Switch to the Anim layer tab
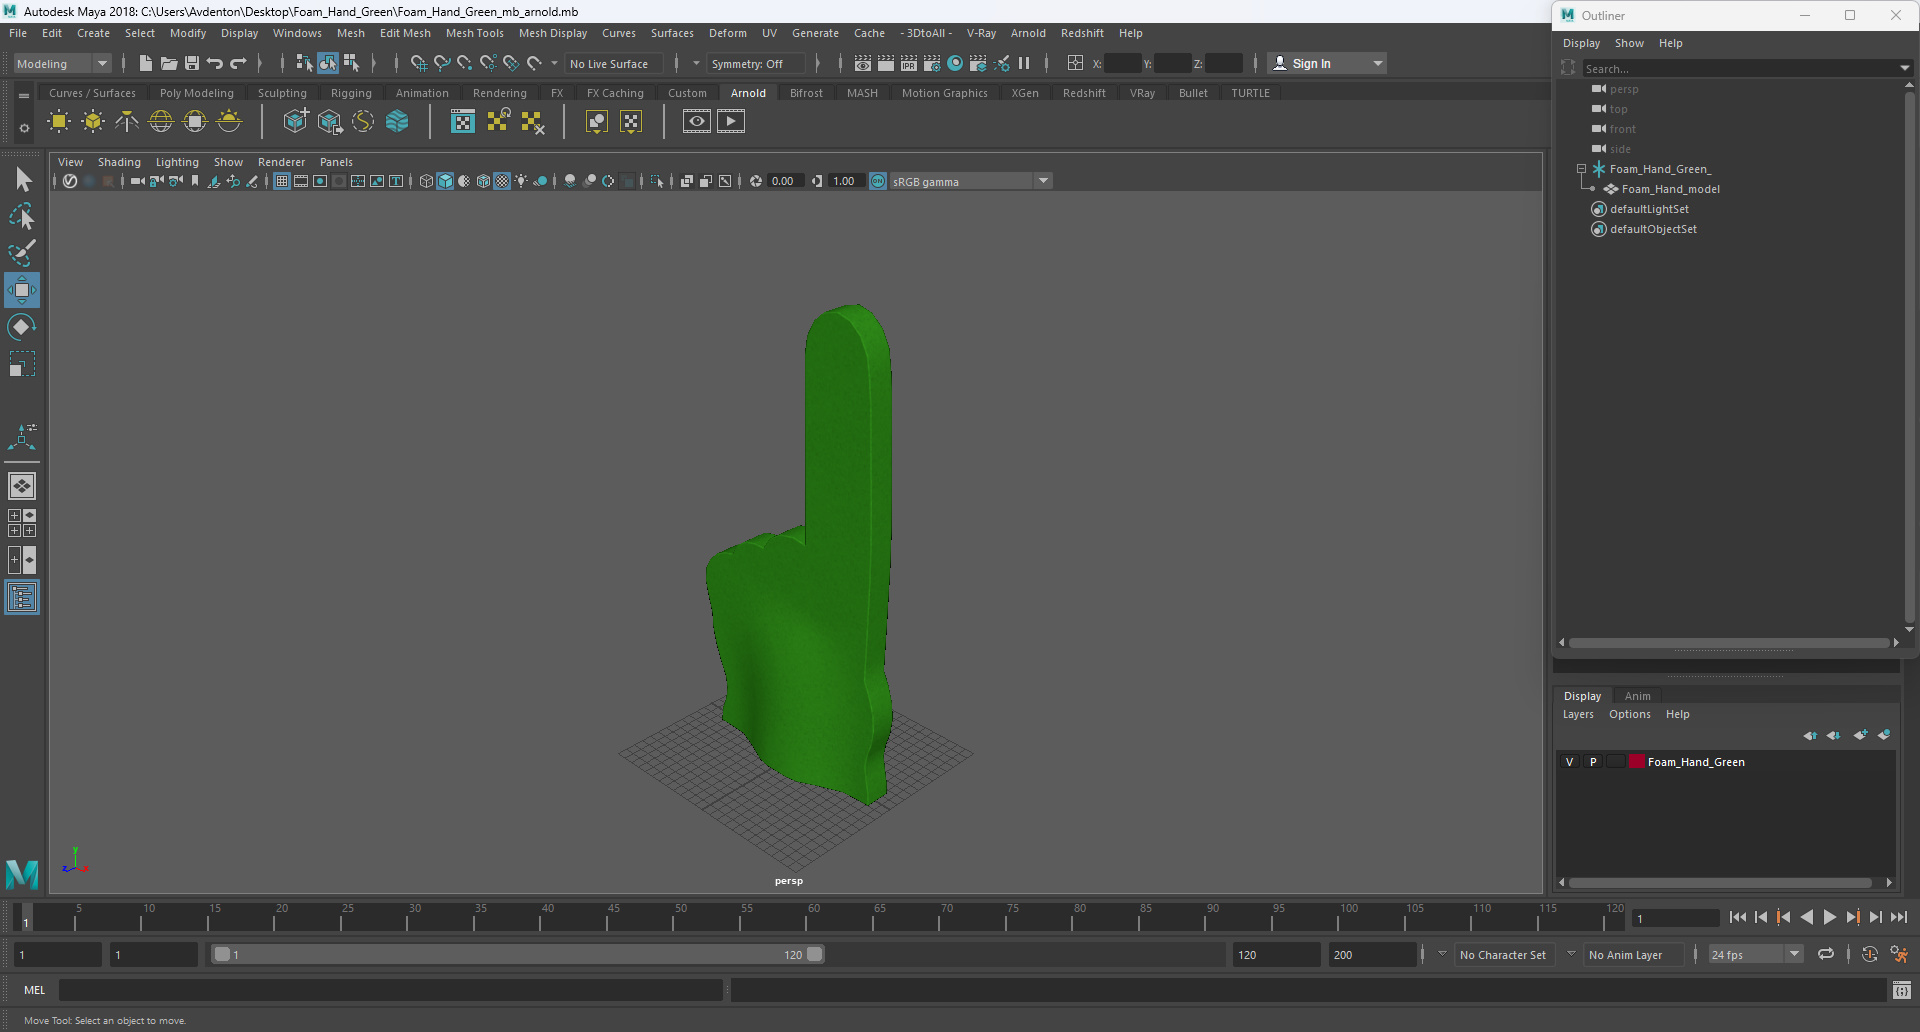 tap(1637, 696)
